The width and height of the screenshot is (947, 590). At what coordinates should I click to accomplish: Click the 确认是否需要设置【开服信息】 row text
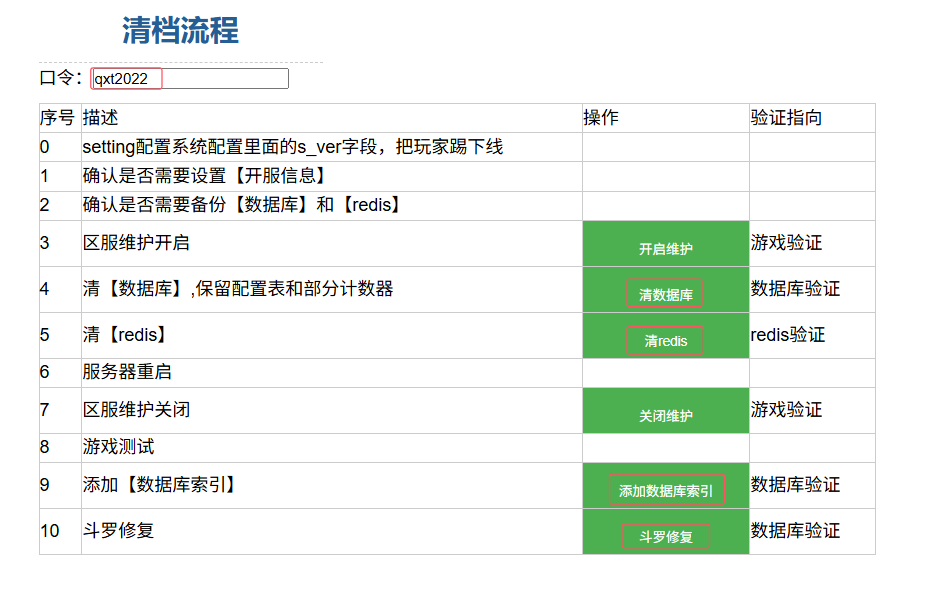click(x=205, y=176)
